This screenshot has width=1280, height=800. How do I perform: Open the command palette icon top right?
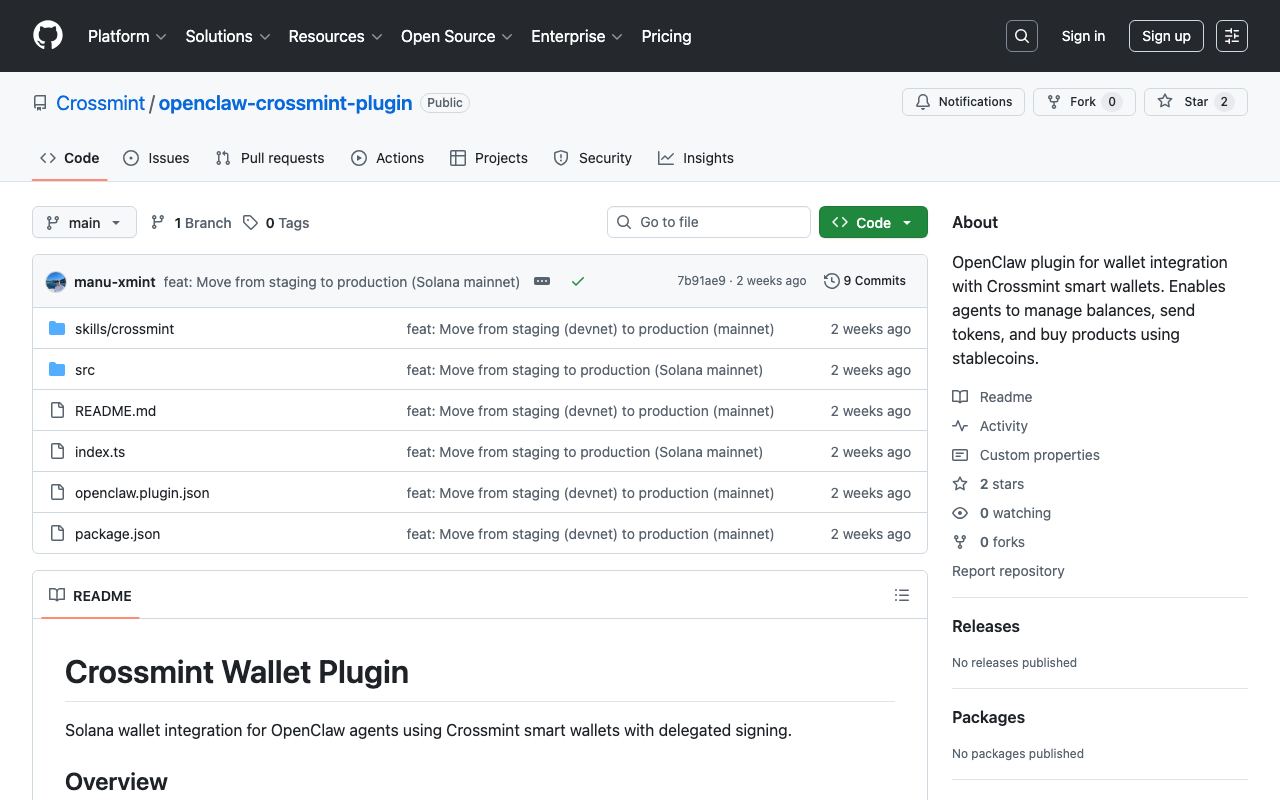point(1231,35)
